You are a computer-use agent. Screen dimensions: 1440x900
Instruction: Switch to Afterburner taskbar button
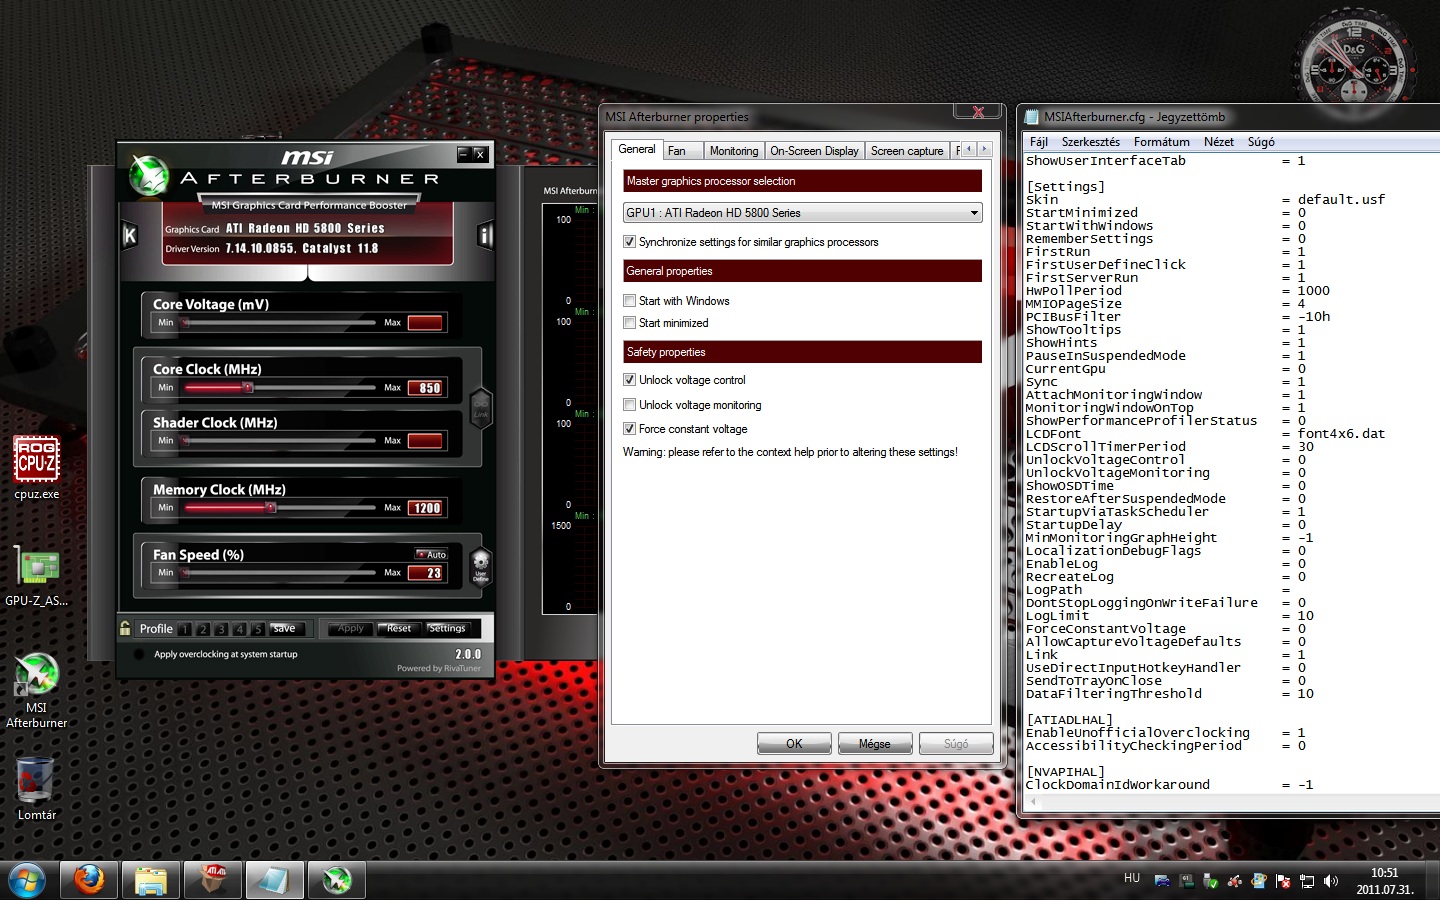pyautogui.click(x=337, y=880)
